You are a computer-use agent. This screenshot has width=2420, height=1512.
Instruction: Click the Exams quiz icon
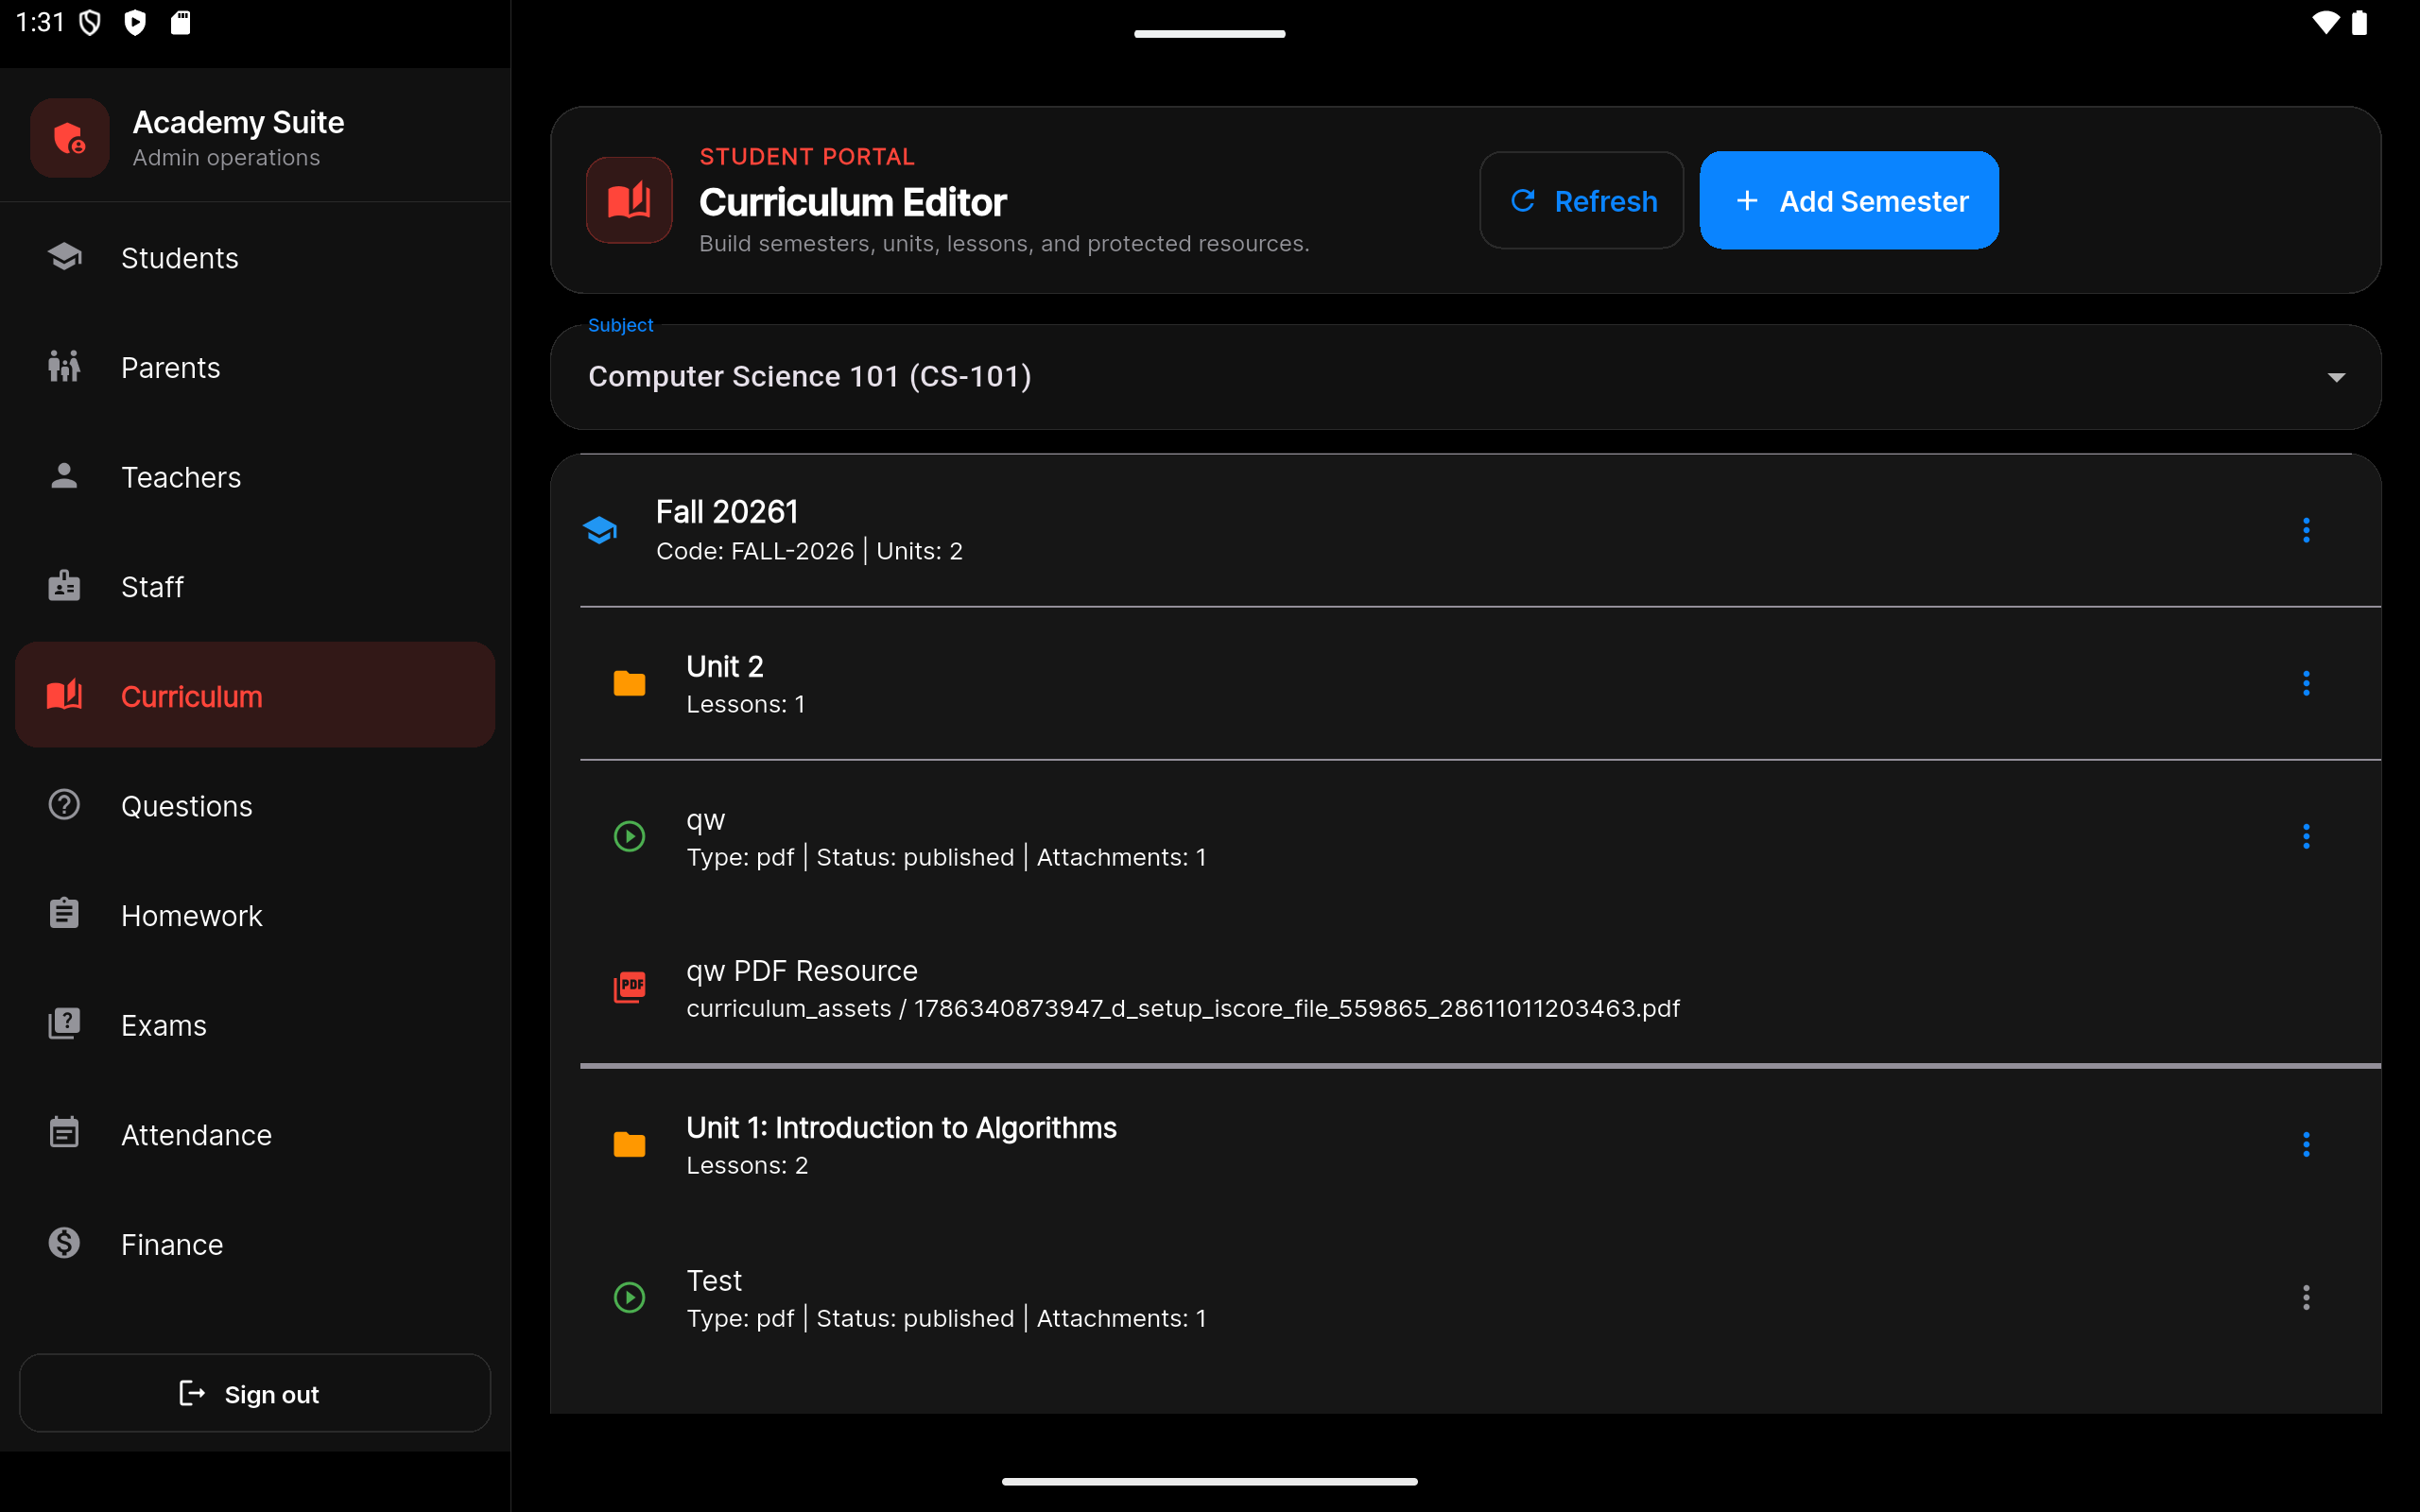65,1024
